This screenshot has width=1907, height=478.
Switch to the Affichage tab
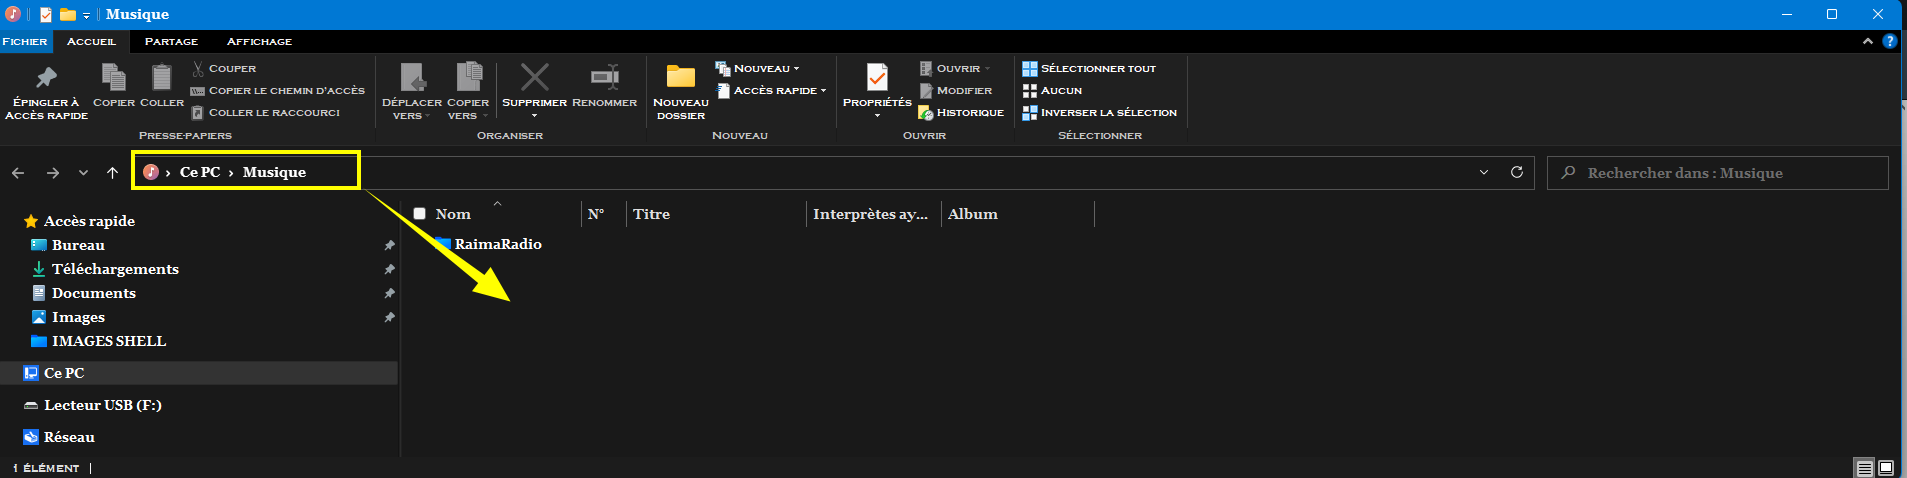click(x=259, y=41)
